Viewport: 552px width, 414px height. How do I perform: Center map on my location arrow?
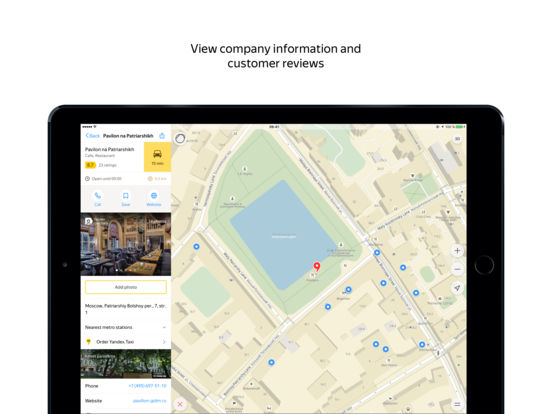coord(457,288)
